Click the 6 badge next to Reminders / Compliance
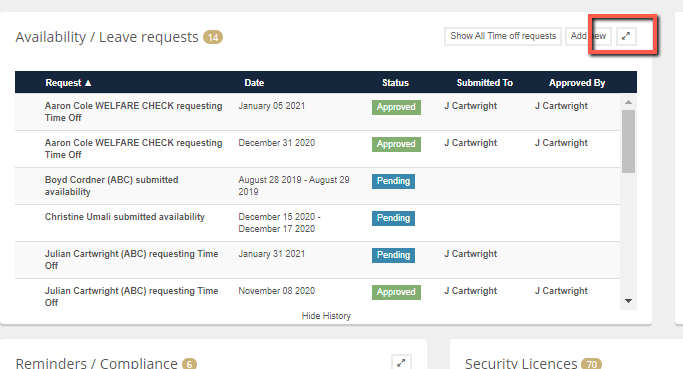The height and width of the screenshot is (369, 683). point(189,364)
